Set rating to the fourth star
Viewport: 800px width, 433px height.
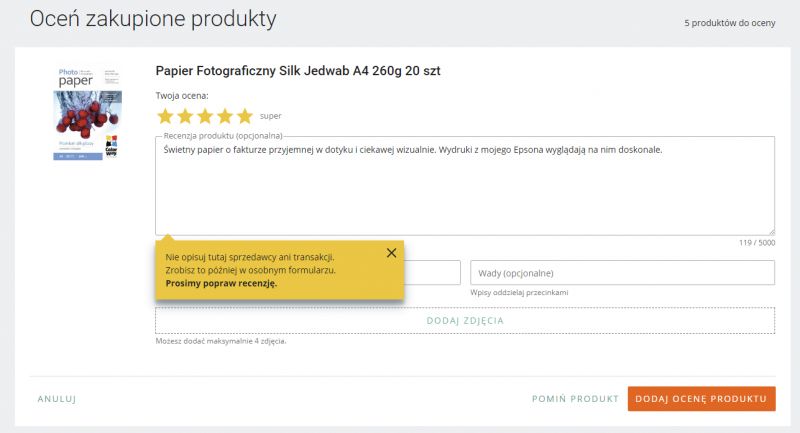[224, 116]
